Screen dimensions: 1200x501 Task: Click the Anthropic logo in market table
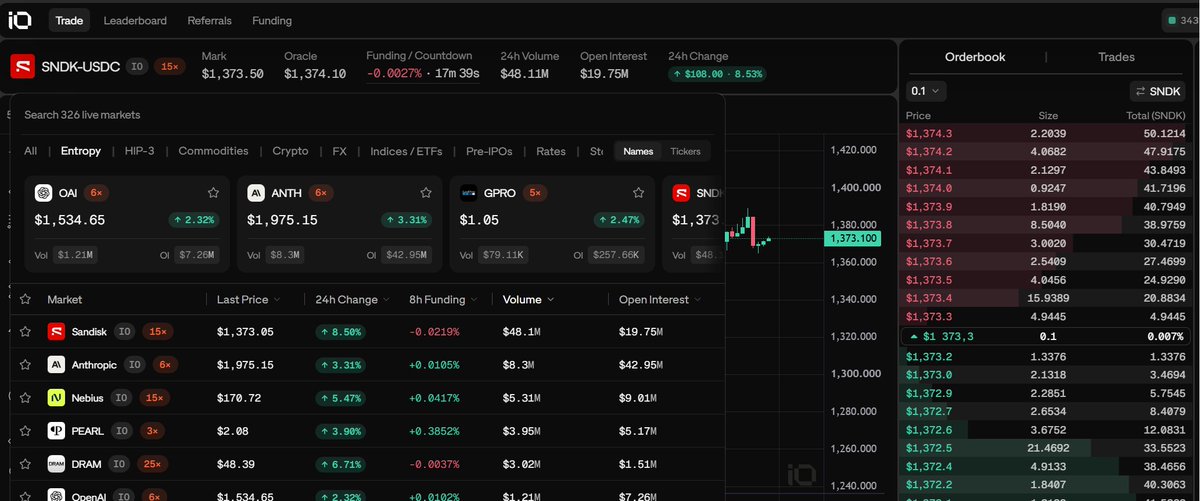coord(56,364)
